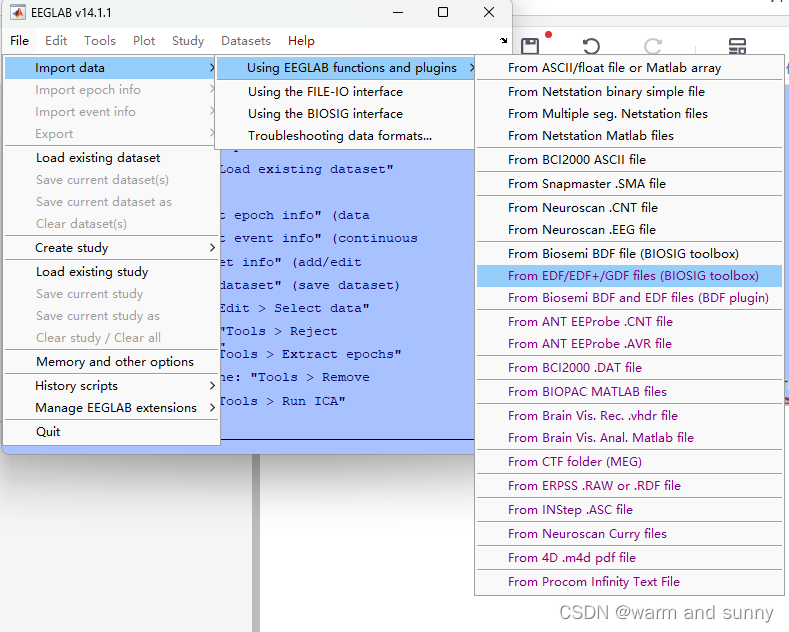This screenshot has width=789, height=632.
Task: Select From Neuroscan .CNT file
Action: click(629, 208)
